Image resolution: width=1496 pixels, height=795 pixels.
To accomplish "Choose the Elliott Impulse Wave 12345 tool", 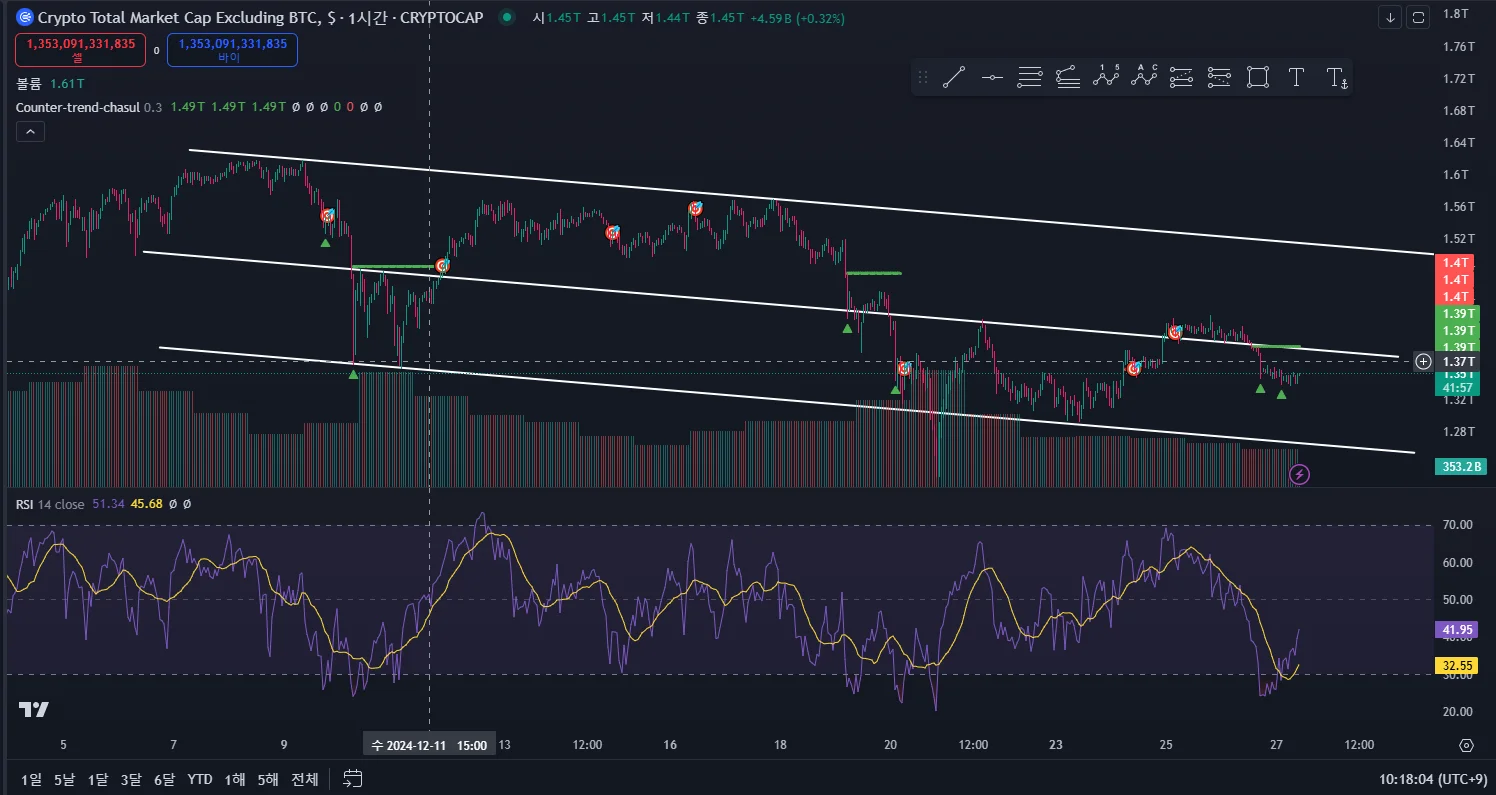I will pos(1106,77).
